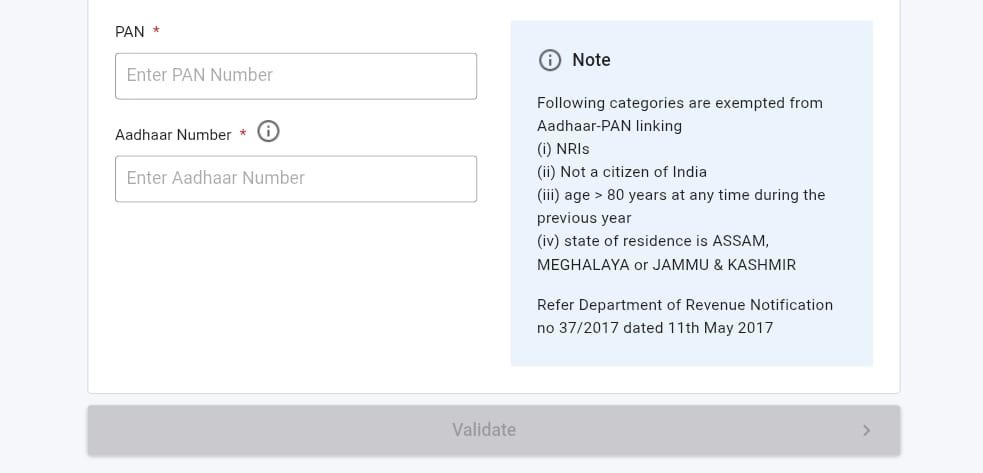Click the "(iii) age > 80 years" line
983x473 pixels.
(680, 195)
